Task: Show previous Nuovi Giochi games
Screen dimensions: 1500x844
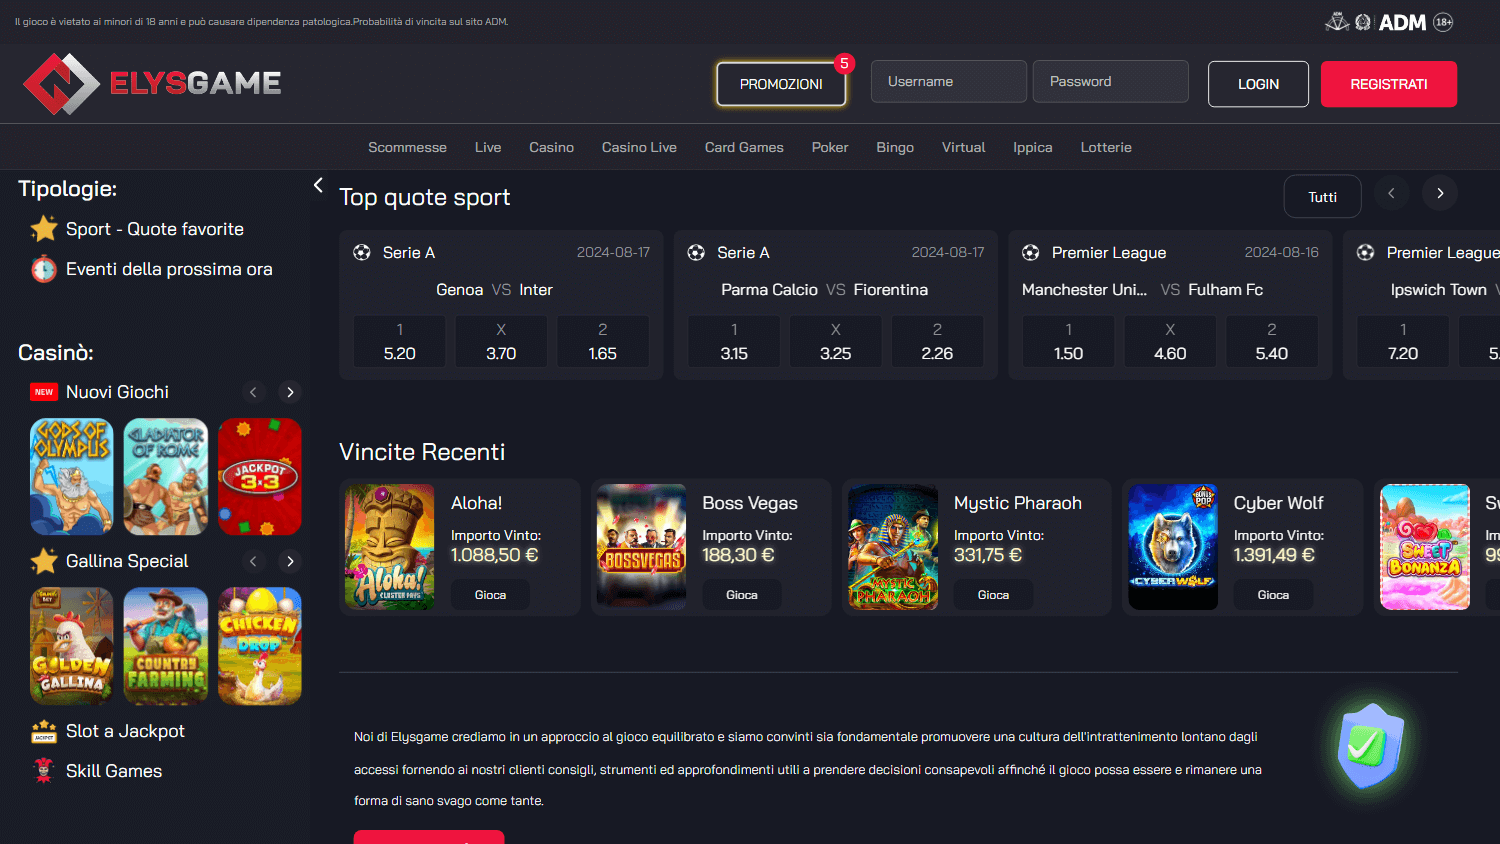Action: tap(253, 392)
